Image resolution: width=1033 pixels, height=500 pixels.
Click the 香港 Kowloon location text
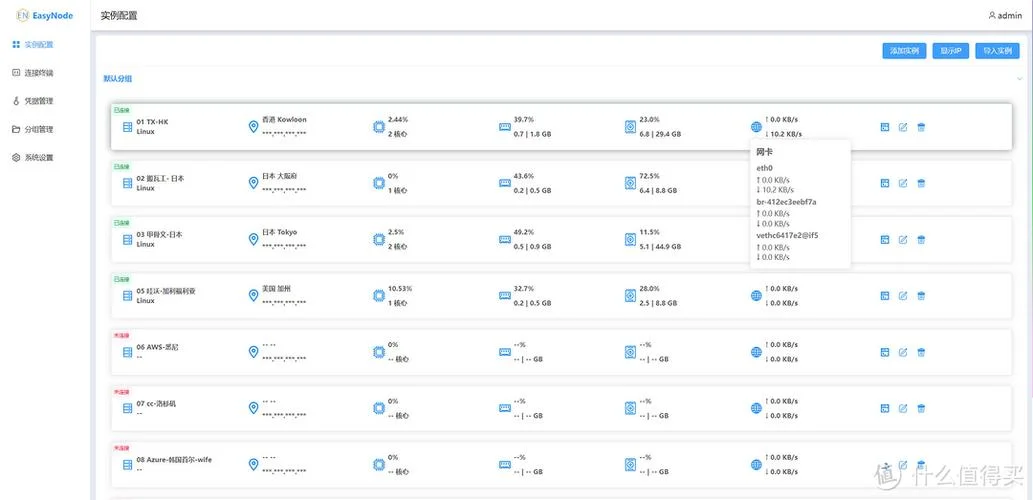point(284,120)
